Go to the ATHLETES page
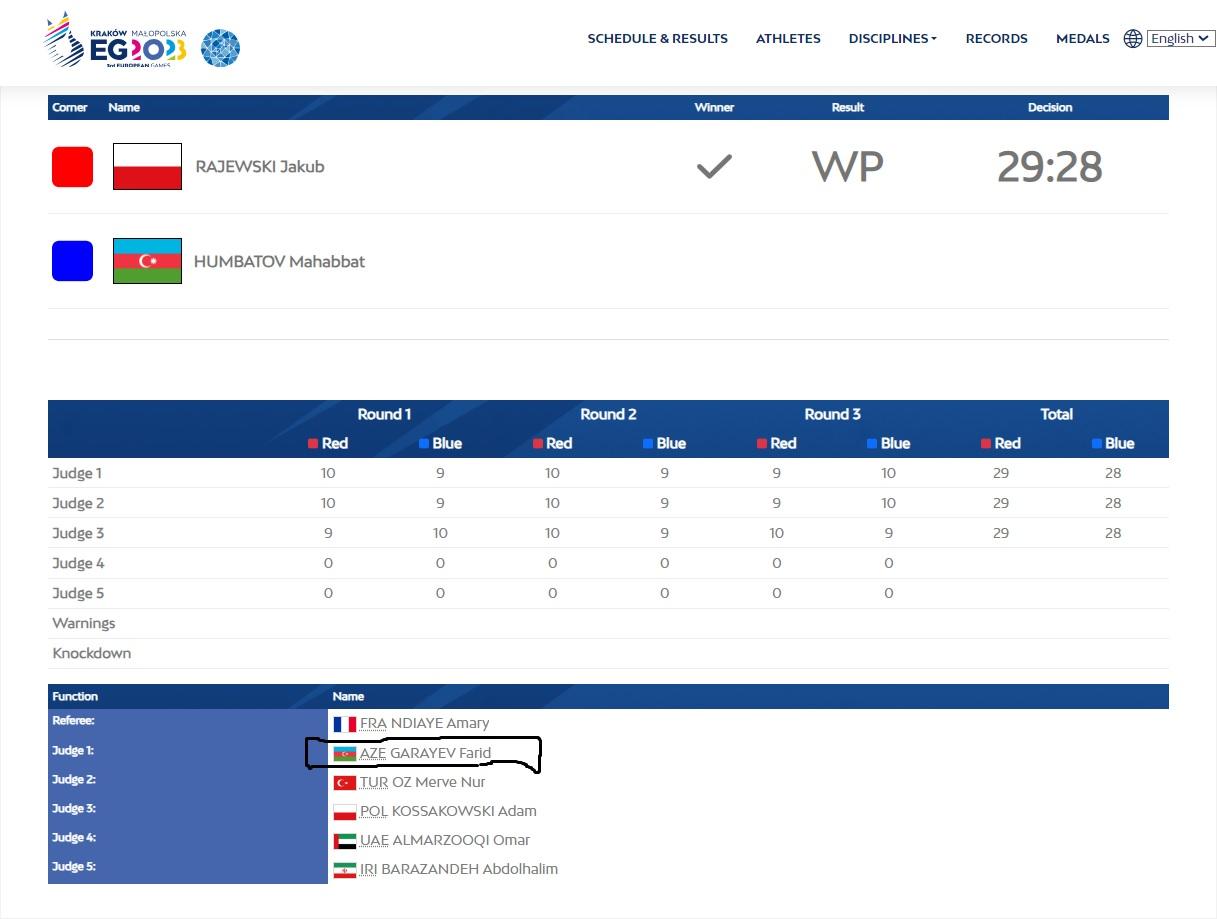1217x919 pixels. coord(788,39)
